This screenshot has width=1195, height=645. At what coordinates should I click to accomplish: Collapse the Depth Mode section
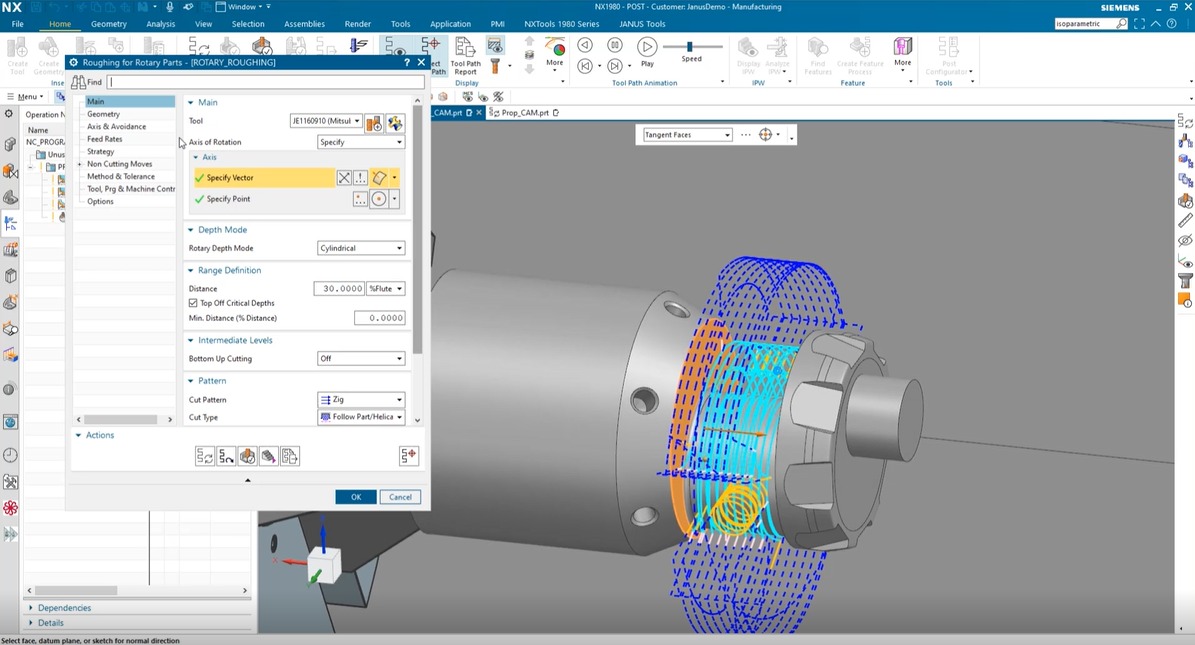coord(191,229)
